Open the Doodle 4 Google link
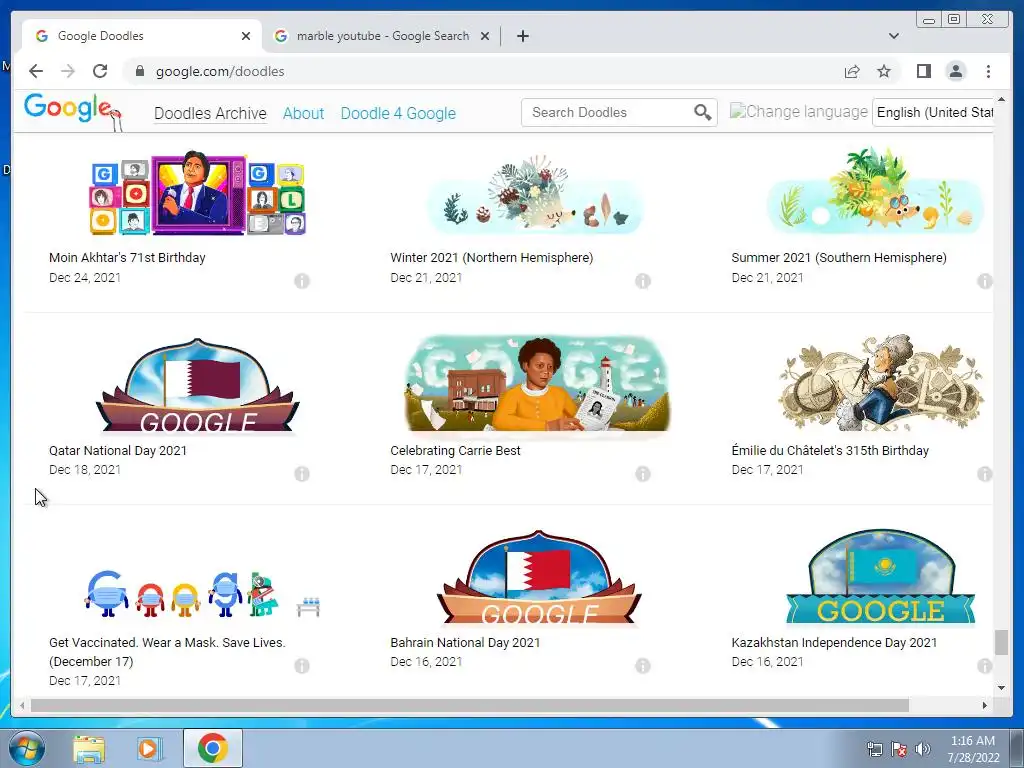This screenshot has height=768, width=1024. pos(398,113)
